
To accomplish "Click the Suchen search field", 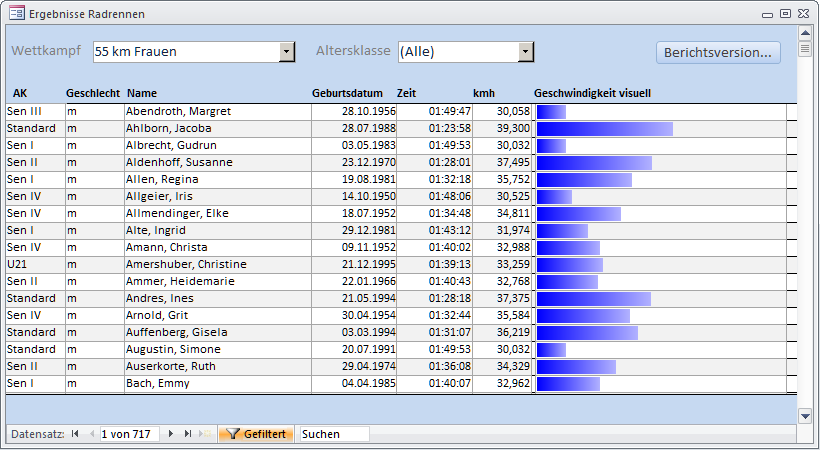I will (x=333, y=434).
